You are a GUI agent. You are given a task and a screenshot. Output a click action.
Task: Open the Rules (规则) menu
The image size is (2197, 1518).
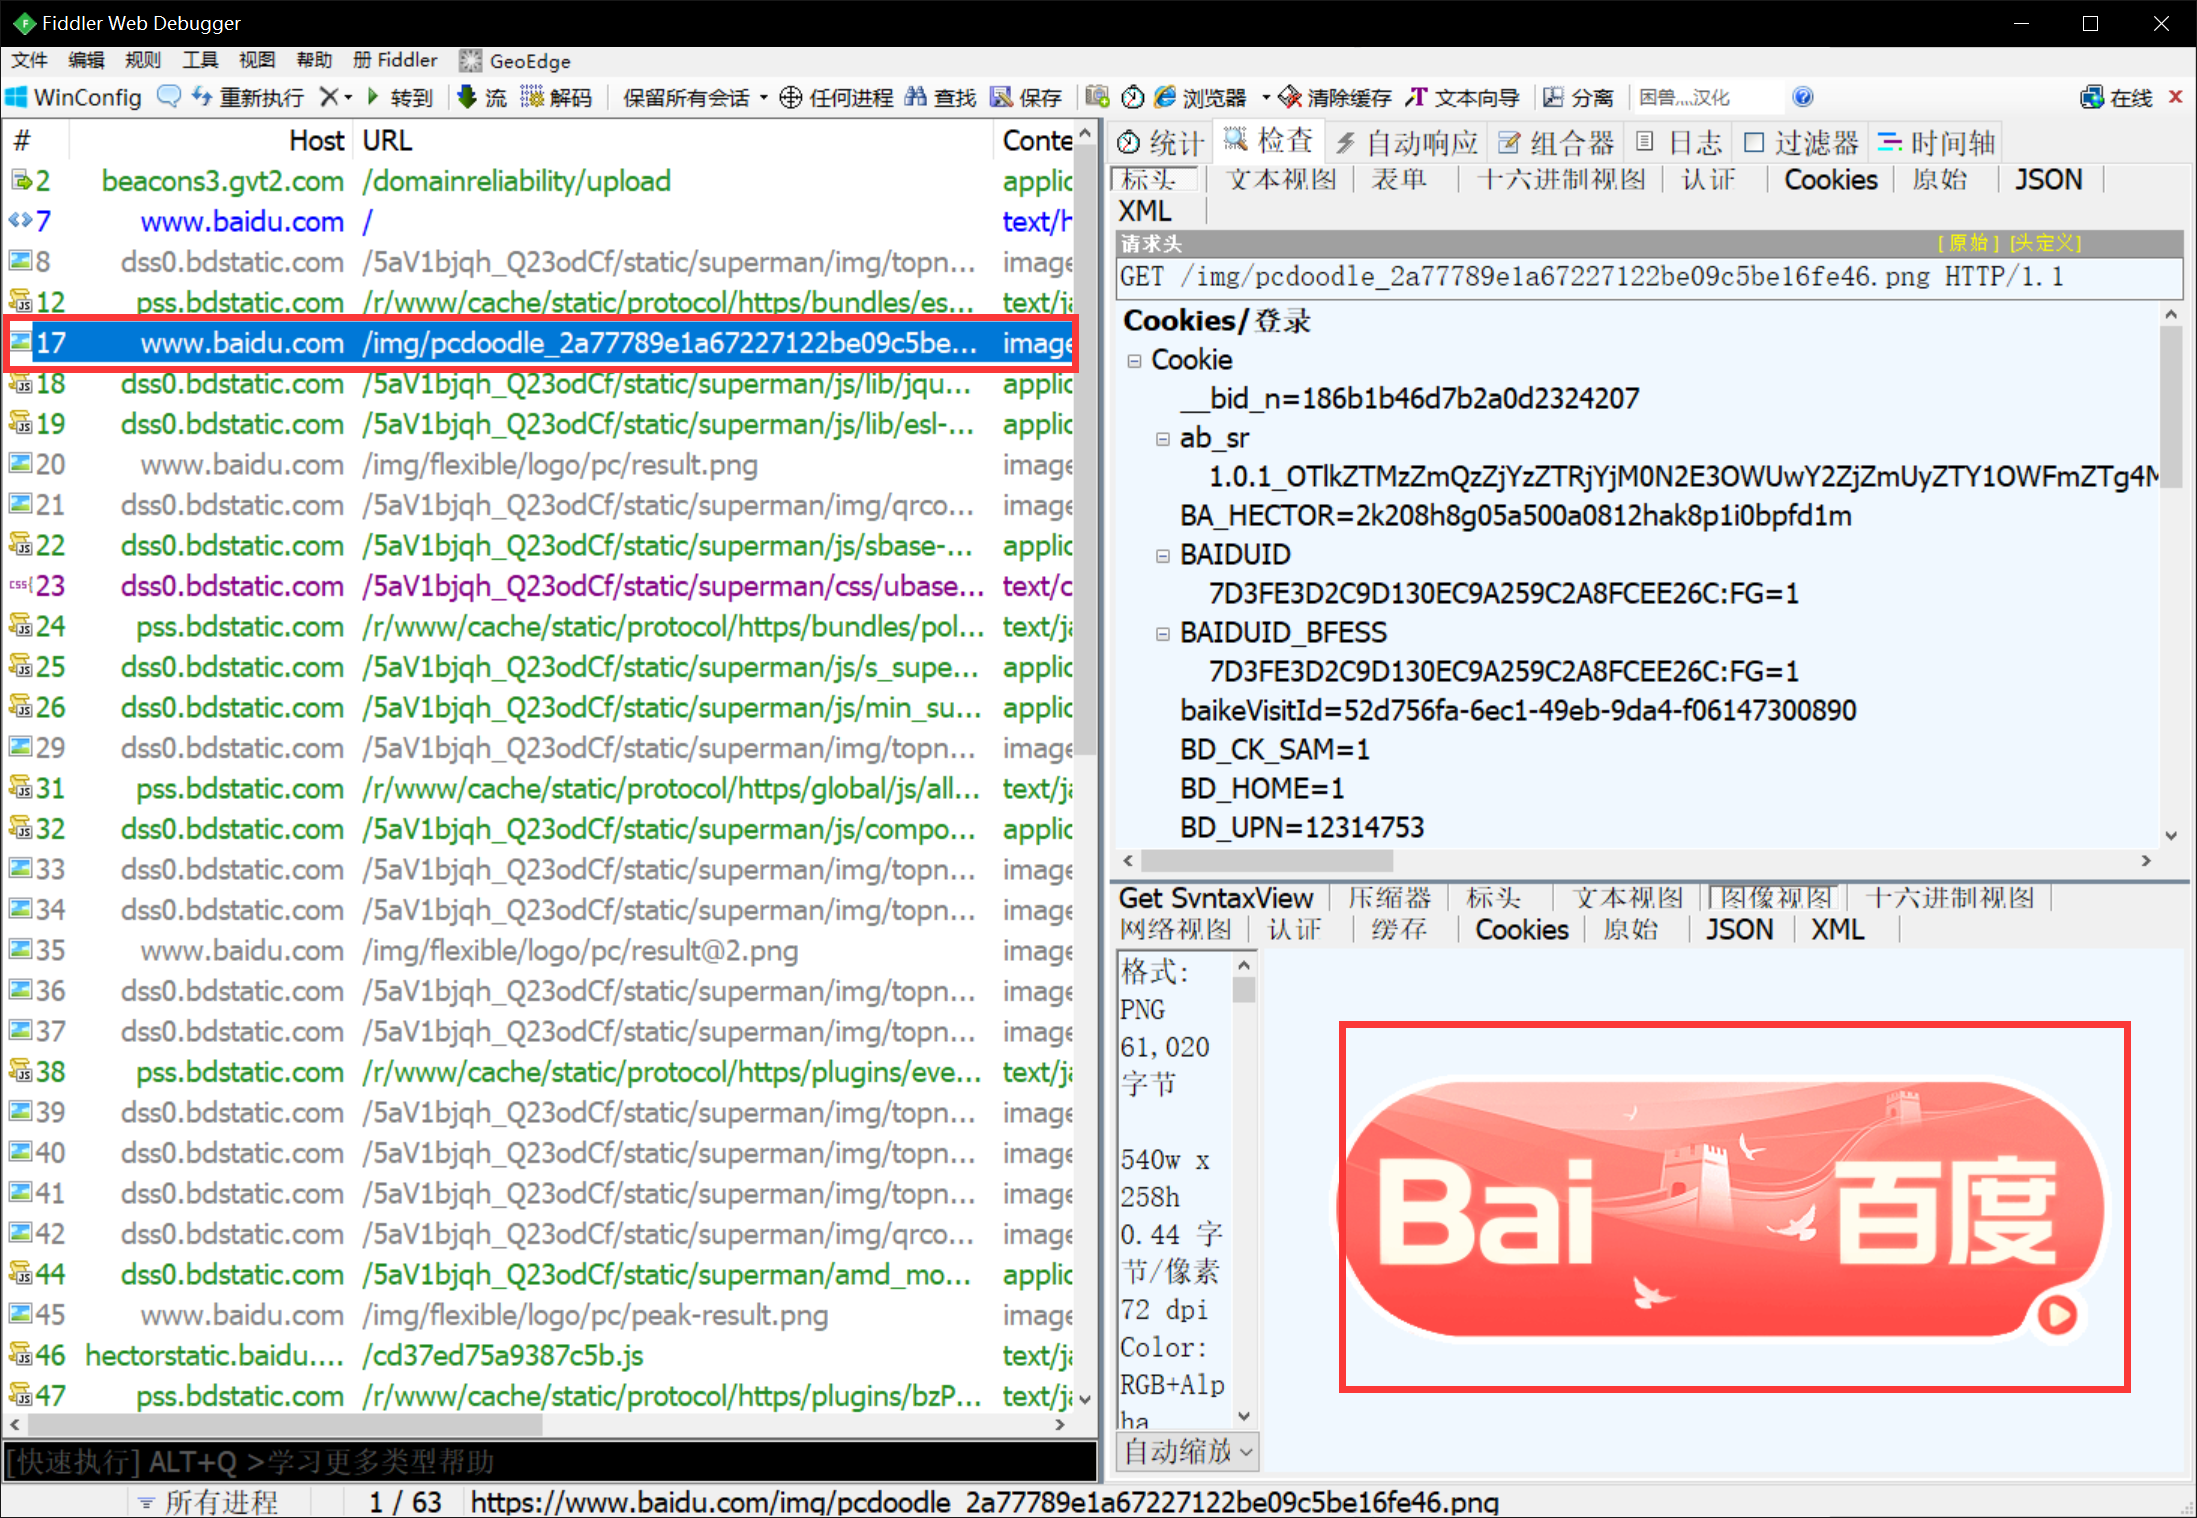click(142, 60)
